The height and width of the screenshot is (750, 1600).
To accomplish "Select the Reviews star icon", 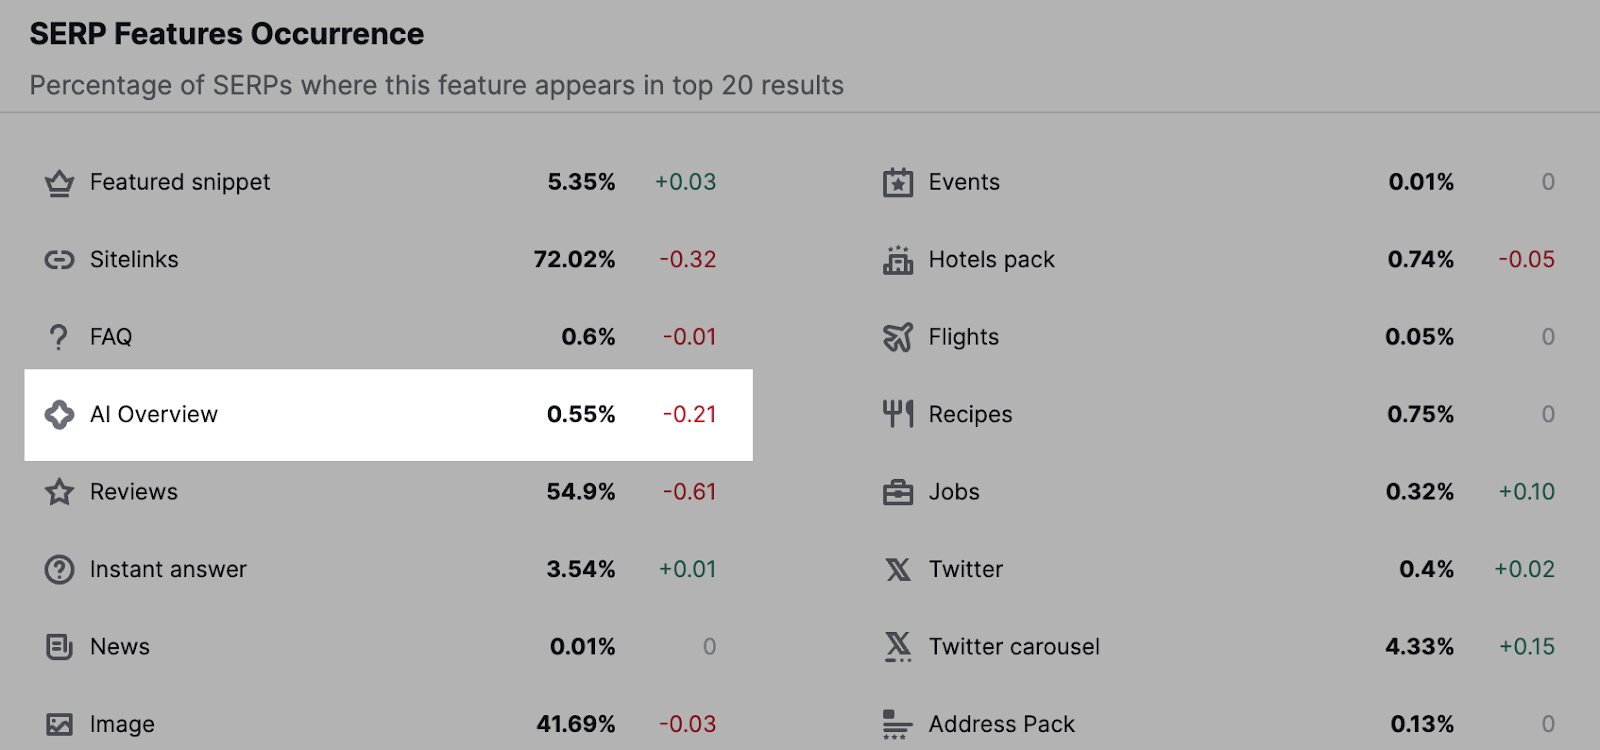I will click(59, 491).
